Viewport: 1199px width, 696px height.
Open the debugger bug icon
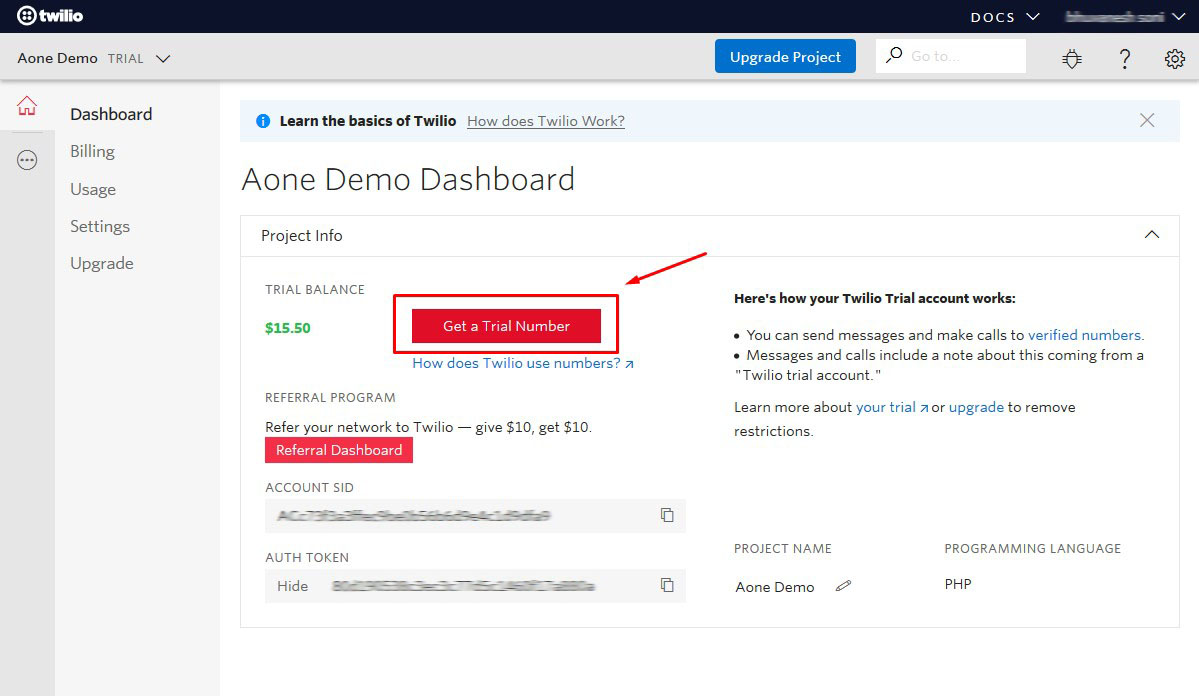click(x=1072, y=58)
